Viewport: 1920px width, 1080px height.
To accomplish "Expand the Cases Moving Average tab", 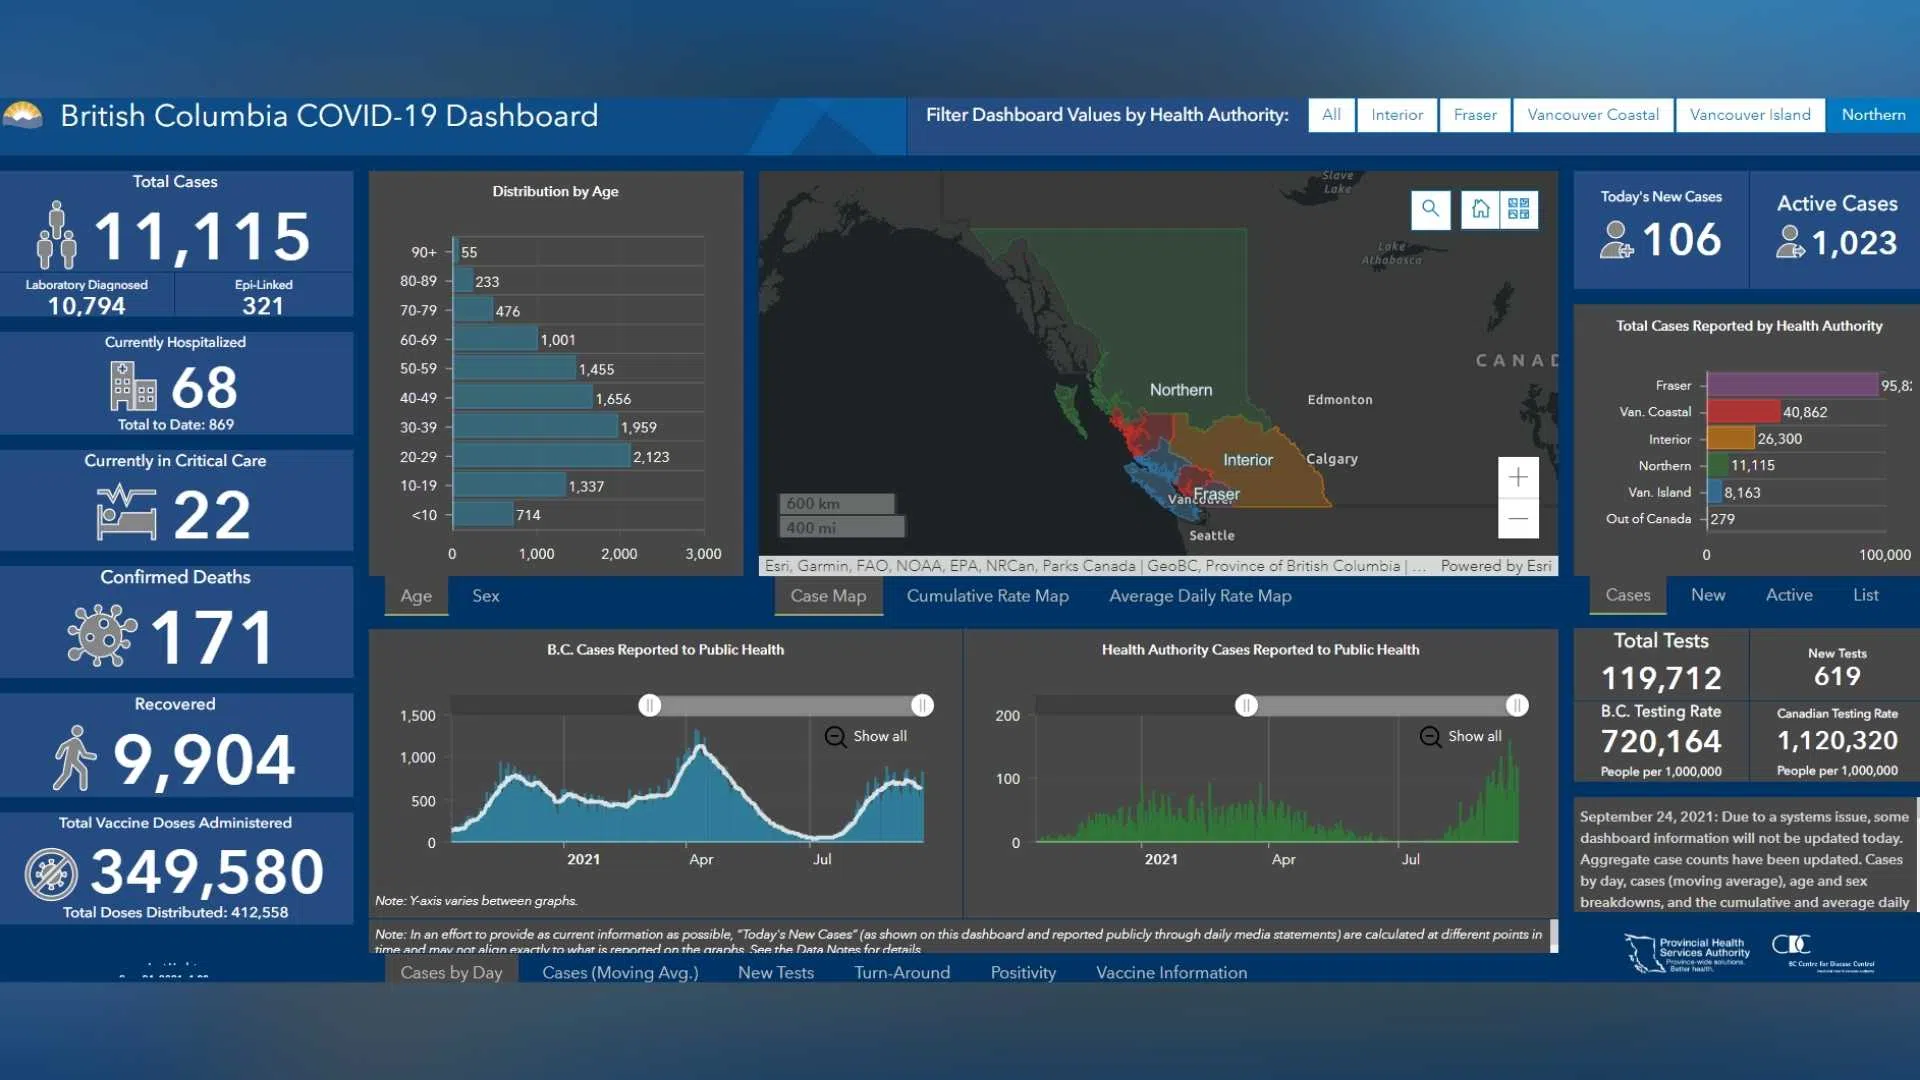I will click(x=620, y=972).
